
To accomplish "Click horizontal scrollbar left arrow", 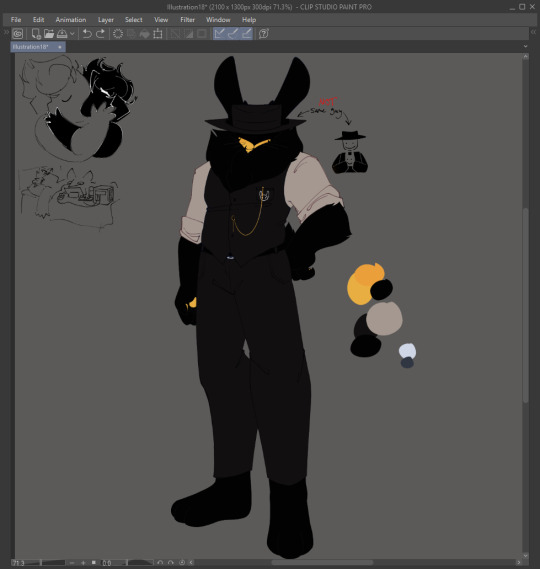I will coord(191,562).
